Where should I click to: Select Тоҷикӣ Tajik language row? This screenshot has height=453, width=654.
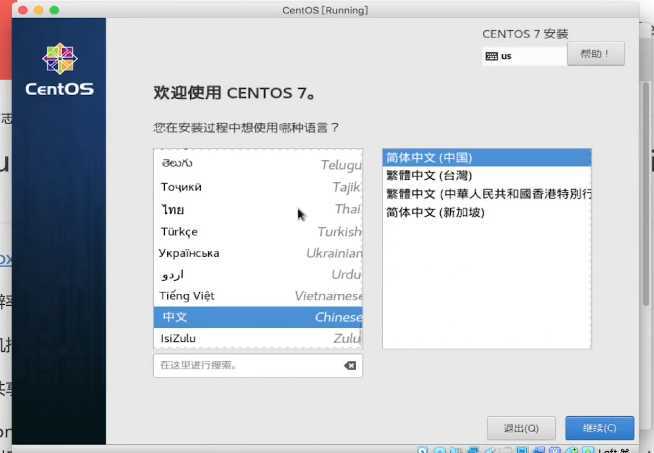[x=258, y=187]
